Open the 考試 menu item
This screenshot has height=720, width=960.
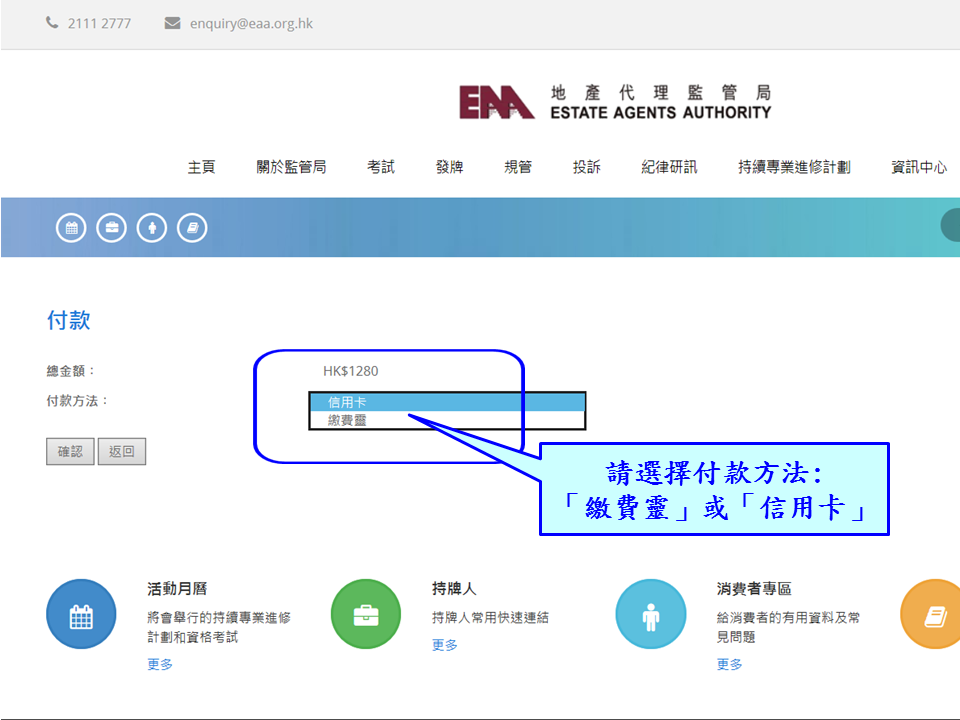381,167
